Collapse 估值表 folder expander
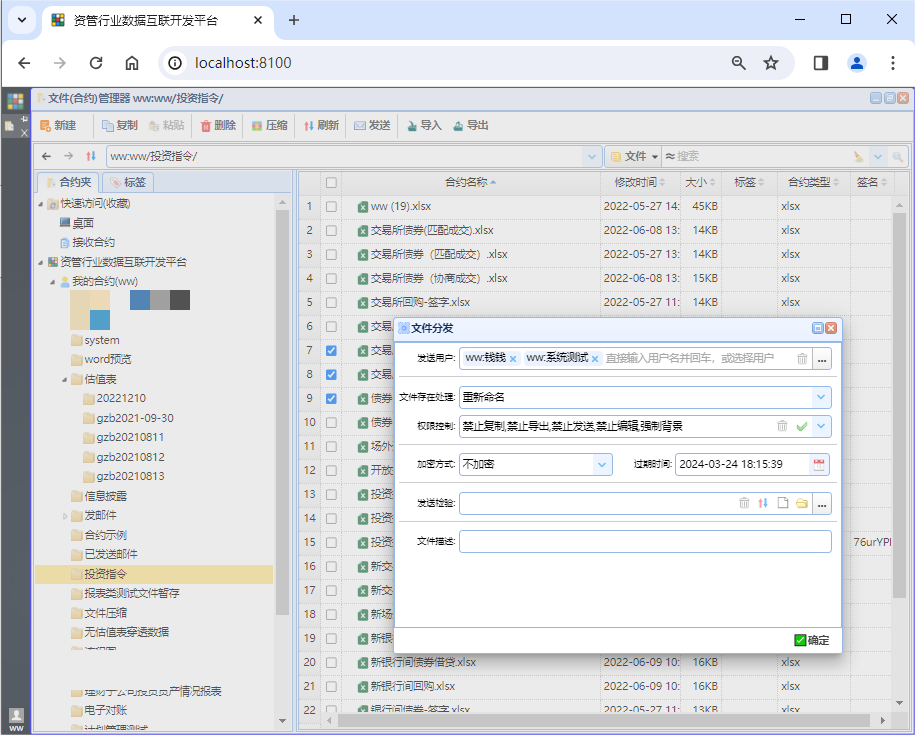This screenshot has width=915, height=735. (64, 380)
